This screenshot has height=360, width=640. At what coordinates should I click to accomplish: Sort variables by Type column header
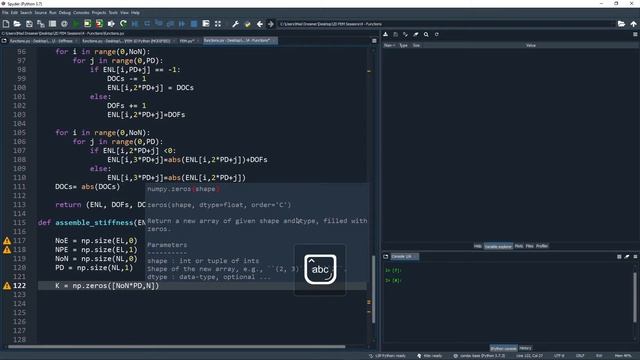coord(404,45)
